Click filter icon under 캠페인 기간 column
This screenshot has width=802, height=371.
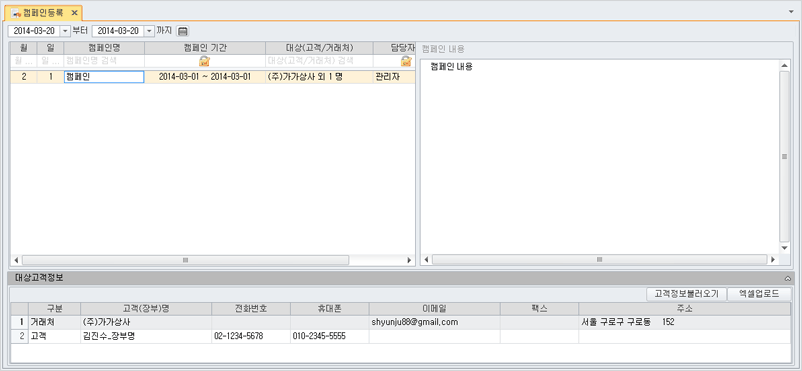coord(205,61)
